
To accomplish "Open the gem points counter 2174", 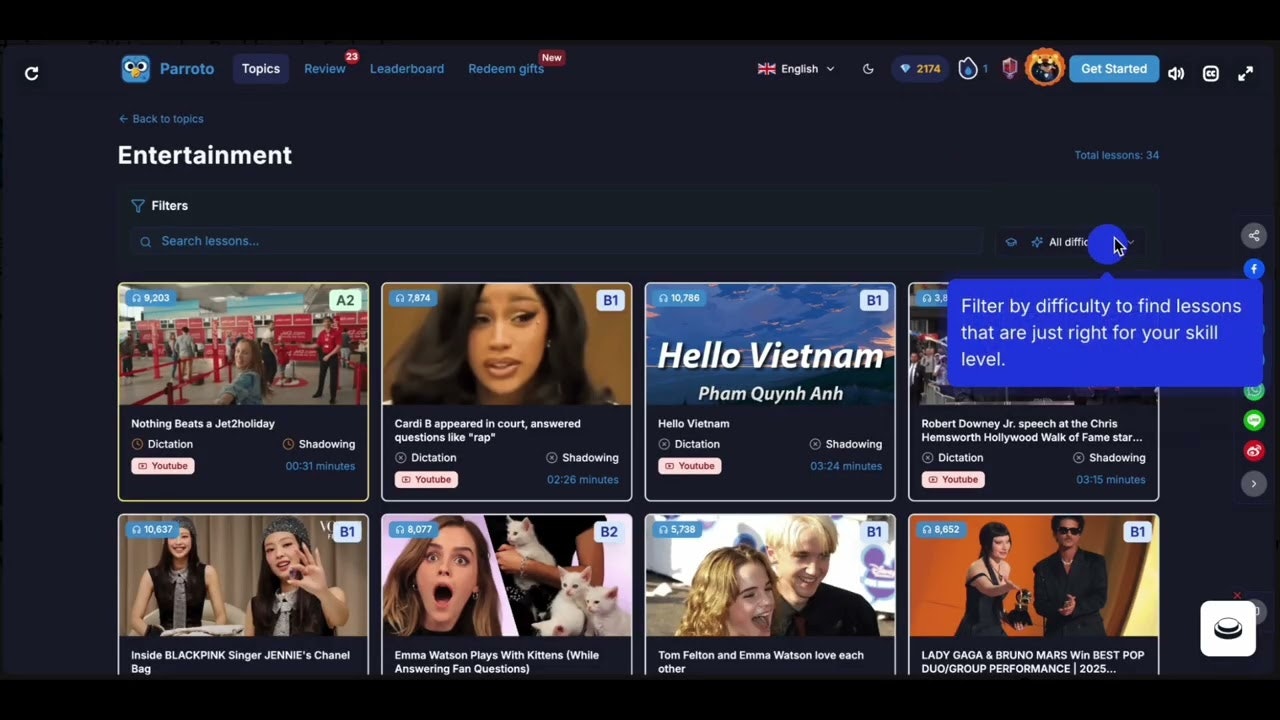I will point(920,69).
